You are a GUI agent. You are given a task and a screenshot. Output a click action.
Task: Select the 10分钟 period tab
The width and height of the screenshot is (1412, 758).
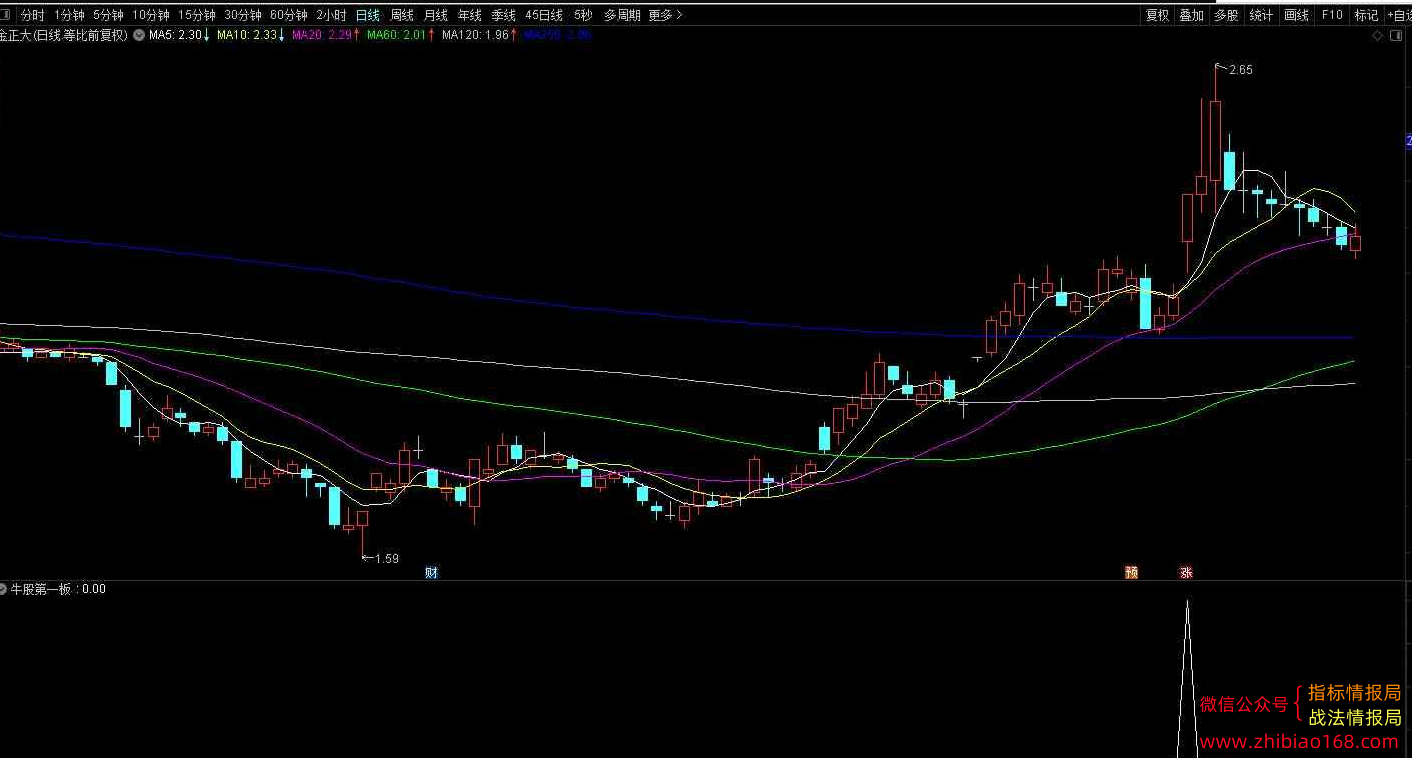(151, 15)
